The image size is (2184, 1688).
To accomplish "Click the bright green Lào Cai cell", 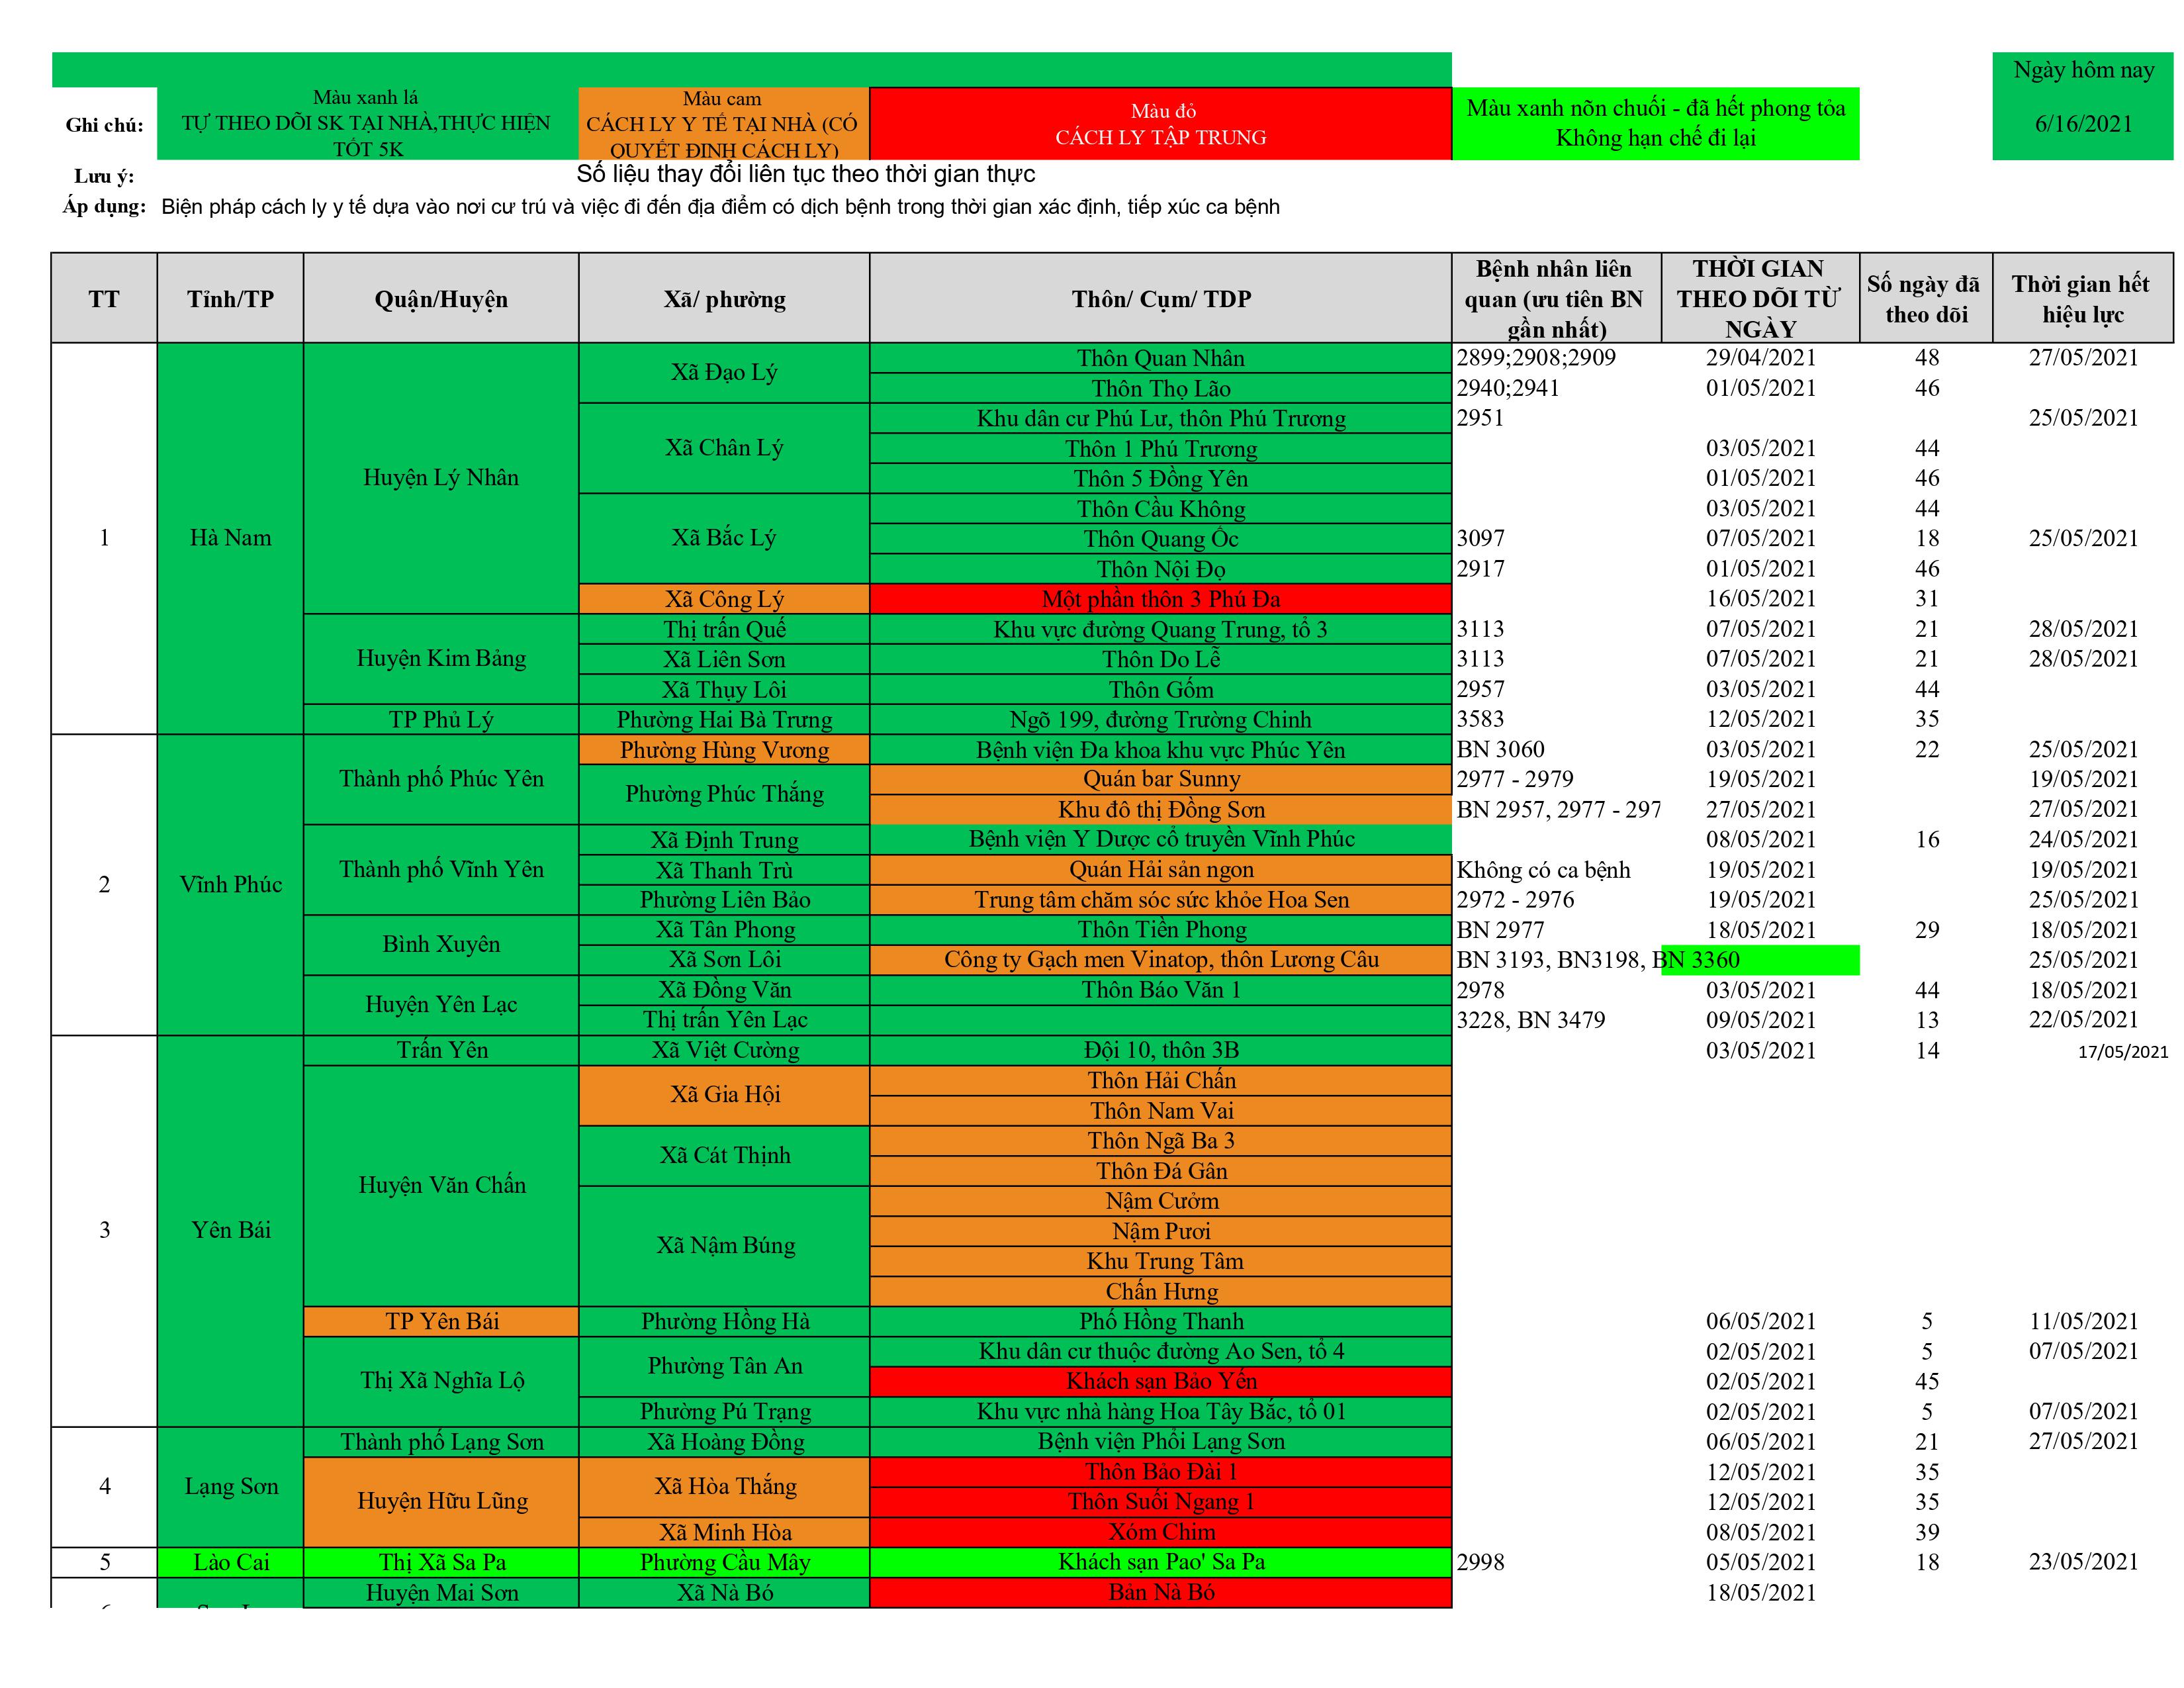I will click(230, 1562).
